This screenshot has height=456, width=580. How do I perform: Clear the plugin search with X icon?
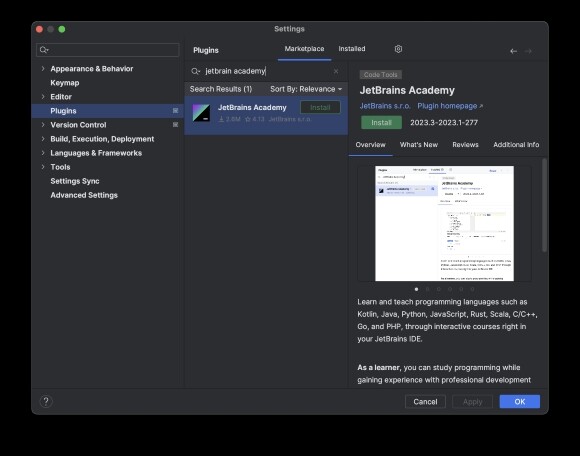[336, 71]
